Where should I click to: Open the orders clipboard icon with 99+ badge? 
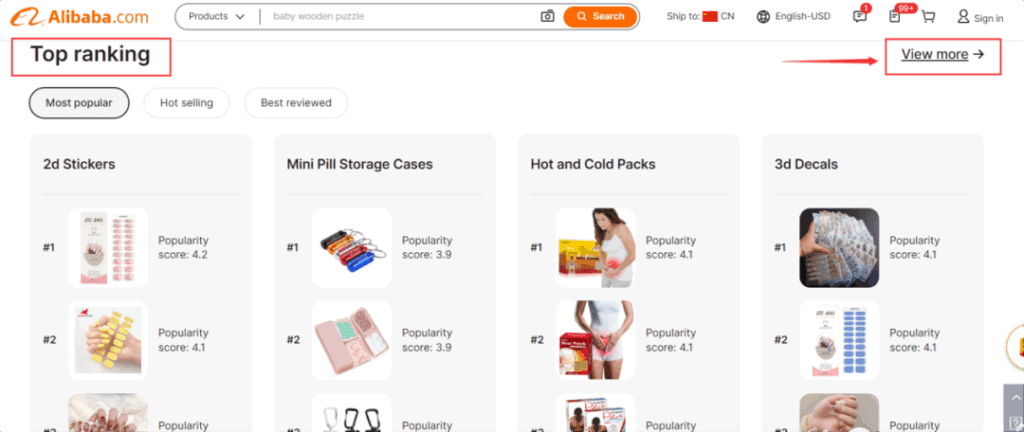(x=895, y=16)
